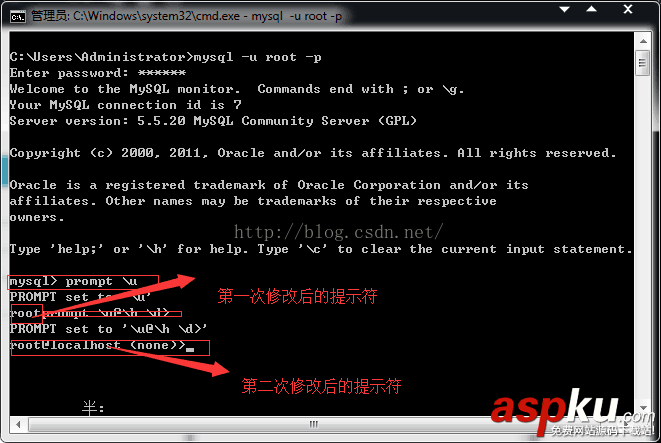Click the horizontal scrollbar thumb
Image resolution: width=661 pixels, height=443 pixels.
(x=314, y=424)
